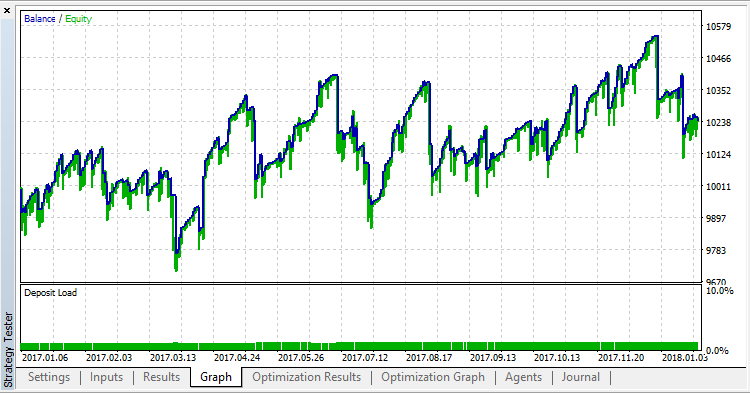Click the 2017.02.03 date label

click(x=109, y=358)
